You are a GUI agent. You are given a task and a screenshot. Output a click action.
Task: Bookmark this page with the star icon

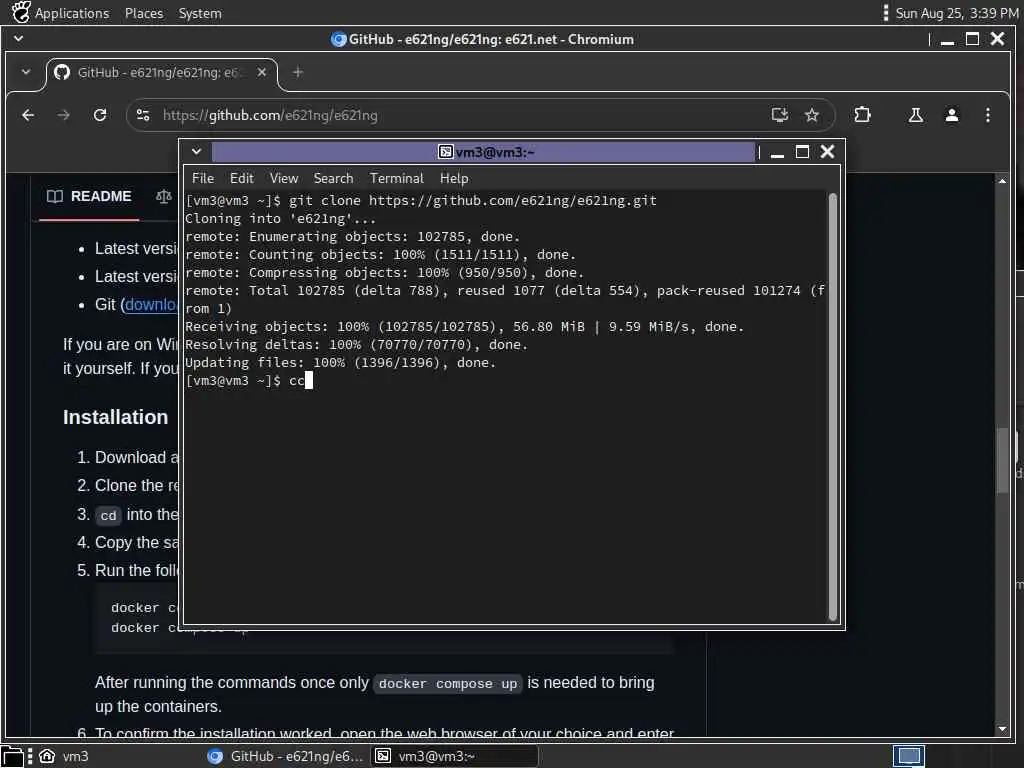pyautogui.click(x=812, y=116)
